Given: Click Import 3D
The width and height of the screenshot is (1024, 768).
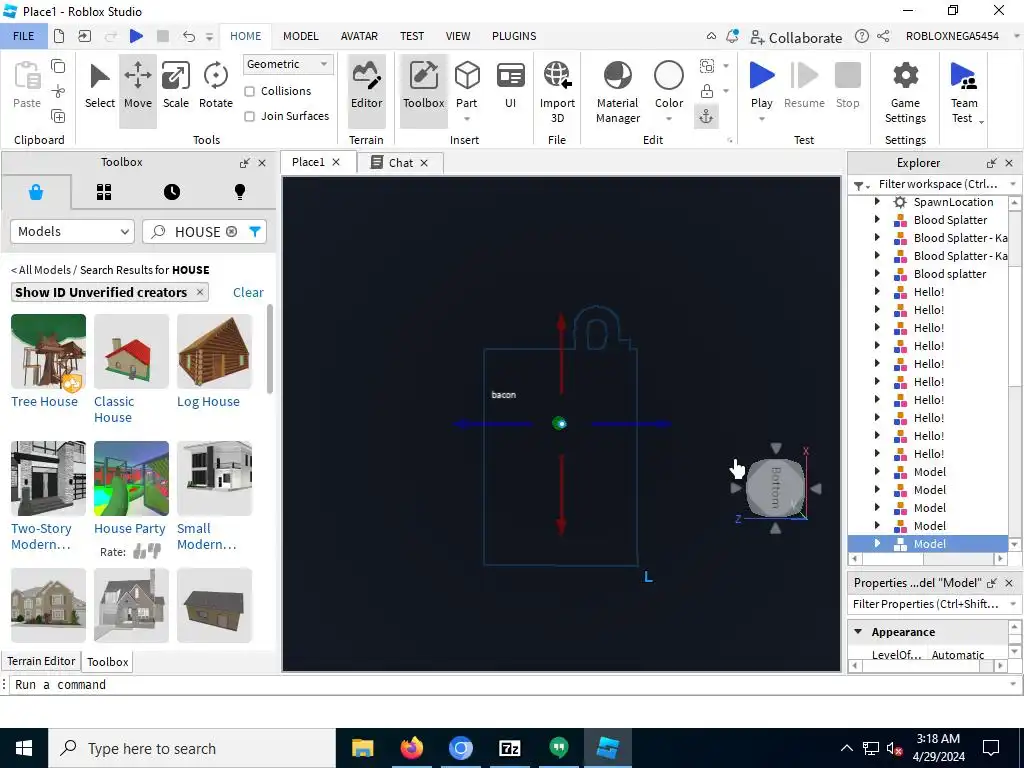Looking at the screenshot, I should pyautogui.click(x=557, y=92).
